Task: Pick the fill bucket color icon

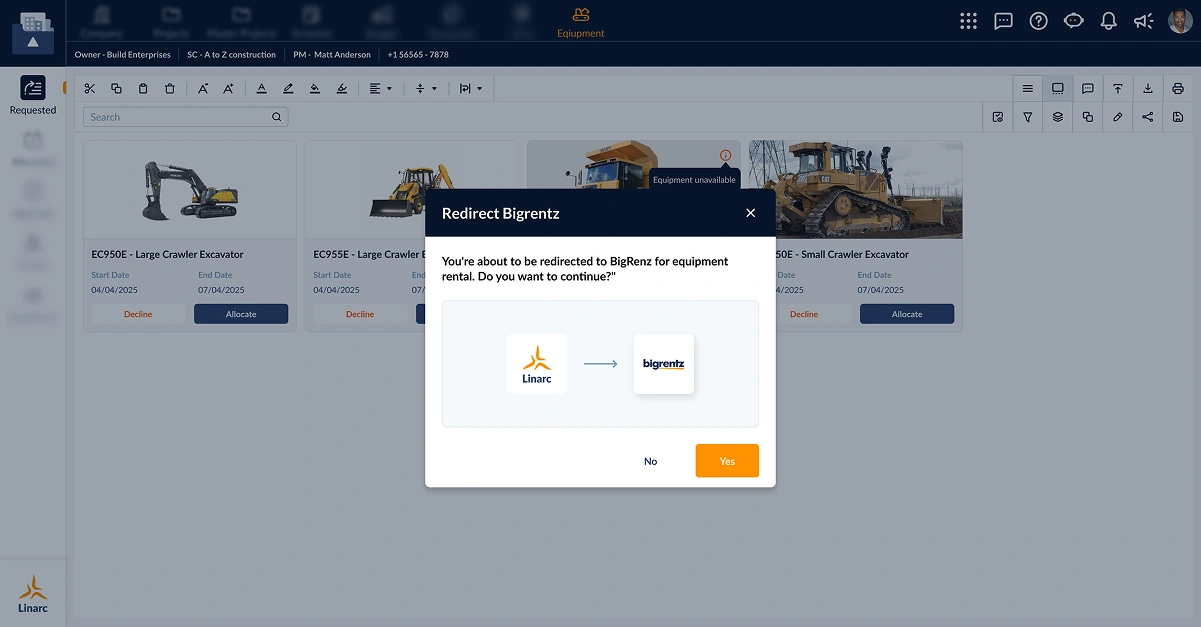Action: [315, 88]
